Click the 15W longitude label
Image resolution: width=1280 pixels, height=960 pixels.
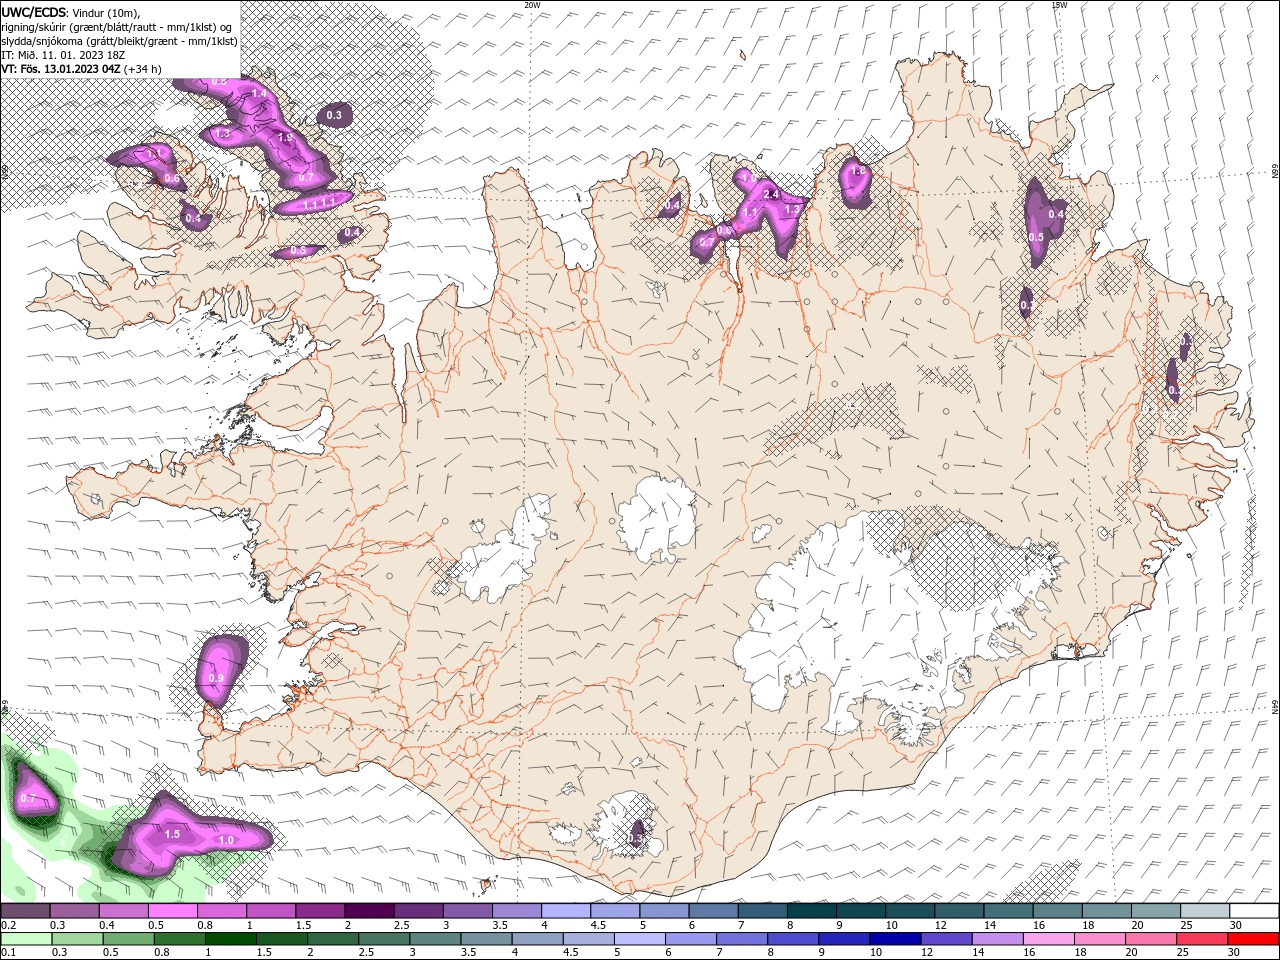point(1059,5)
